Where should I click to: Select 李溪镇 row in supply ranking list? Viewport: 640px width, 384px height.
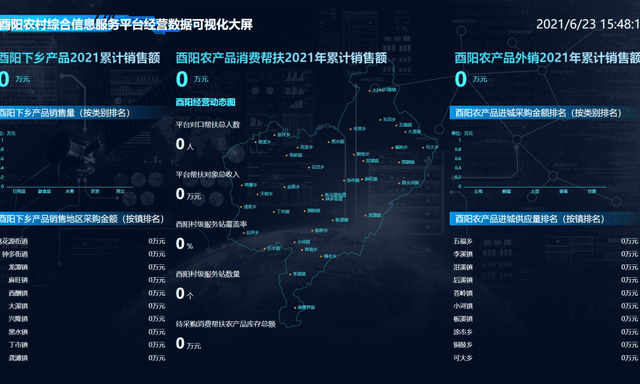[546, 254]
